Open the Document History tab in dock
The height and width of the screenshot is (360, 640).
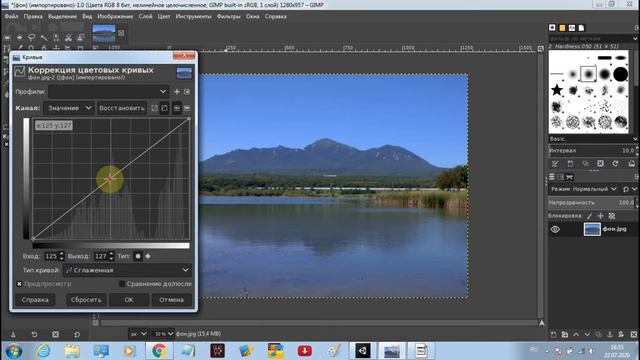pos(582,27)
